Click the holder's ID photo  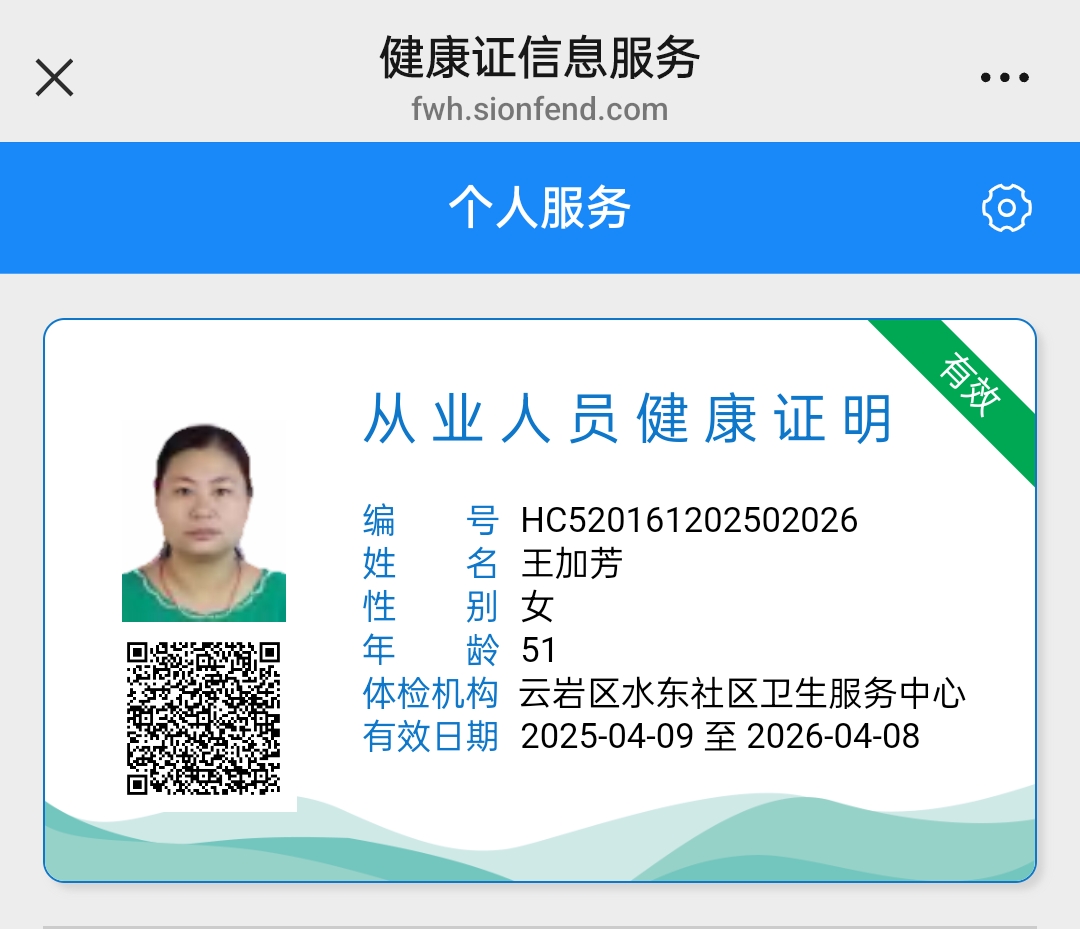[204, 522]
